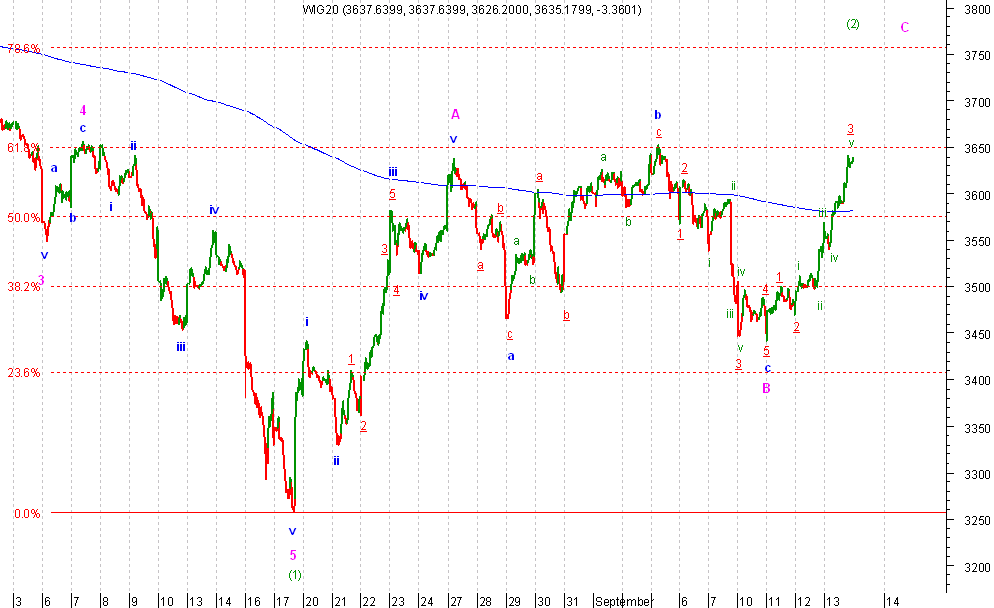Click the 3550 price axis label
994x608 pixels.
point(977,242)
